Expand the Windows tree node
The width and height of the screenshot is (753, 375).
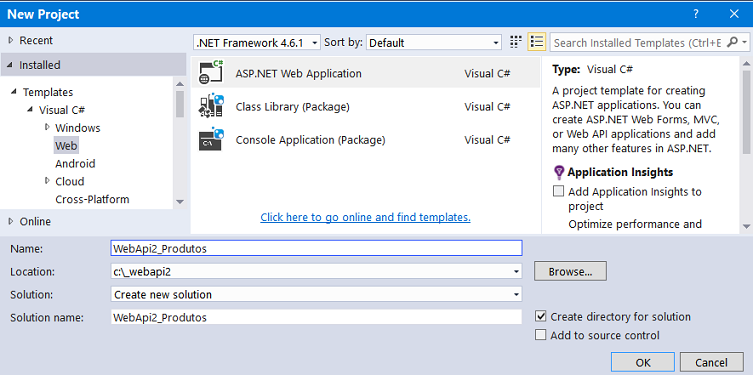pos(47,127)
